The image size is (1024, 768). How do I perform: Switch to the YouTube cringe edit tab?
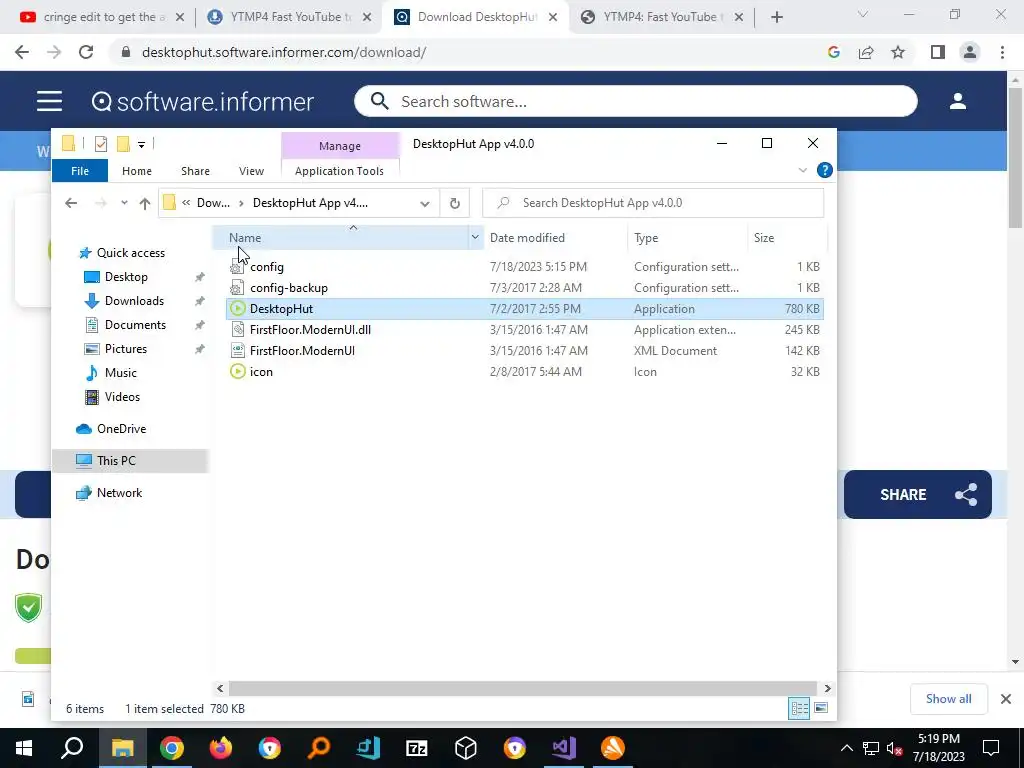103,17
